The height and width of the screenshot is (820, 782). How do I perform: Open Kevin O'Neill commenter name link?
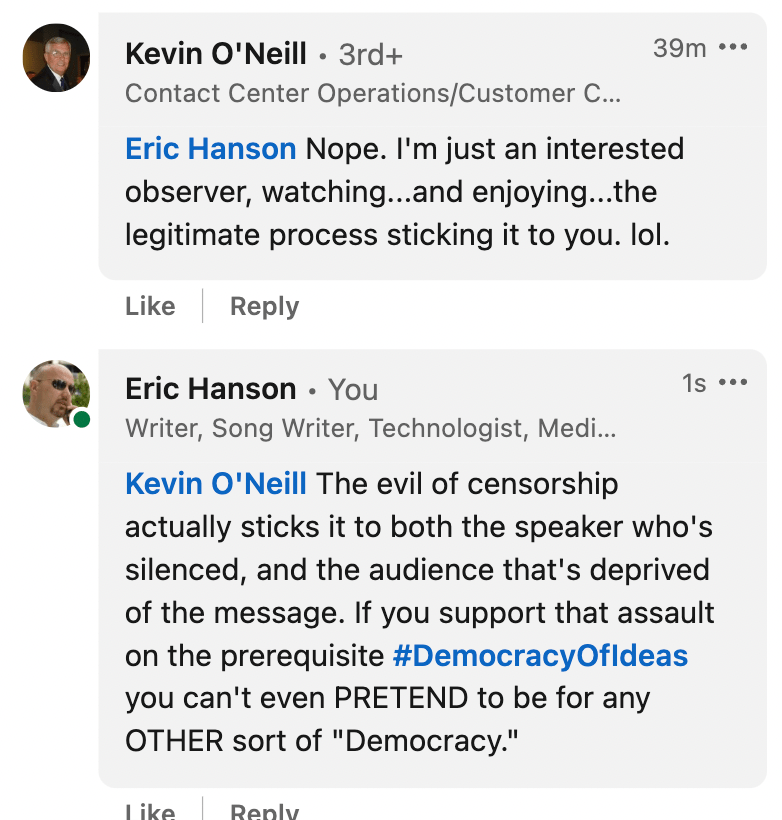[x=215, y=54]
